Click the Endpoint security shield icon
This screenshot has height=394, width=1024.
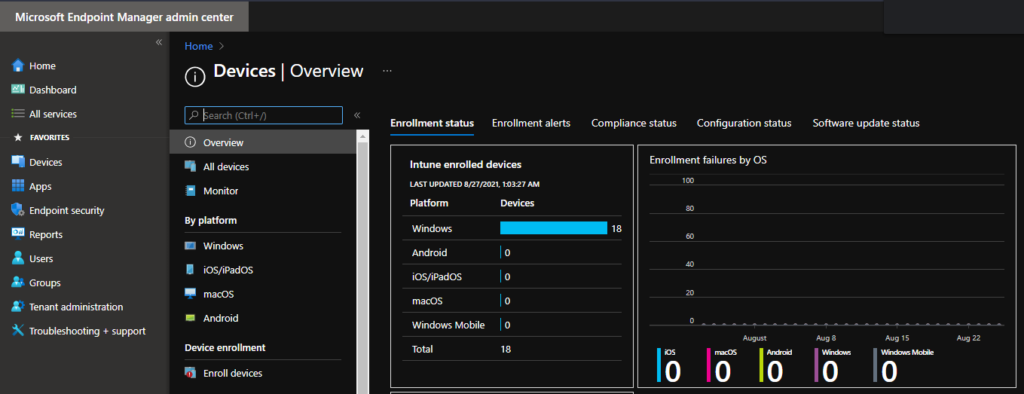tap(18, 210)
